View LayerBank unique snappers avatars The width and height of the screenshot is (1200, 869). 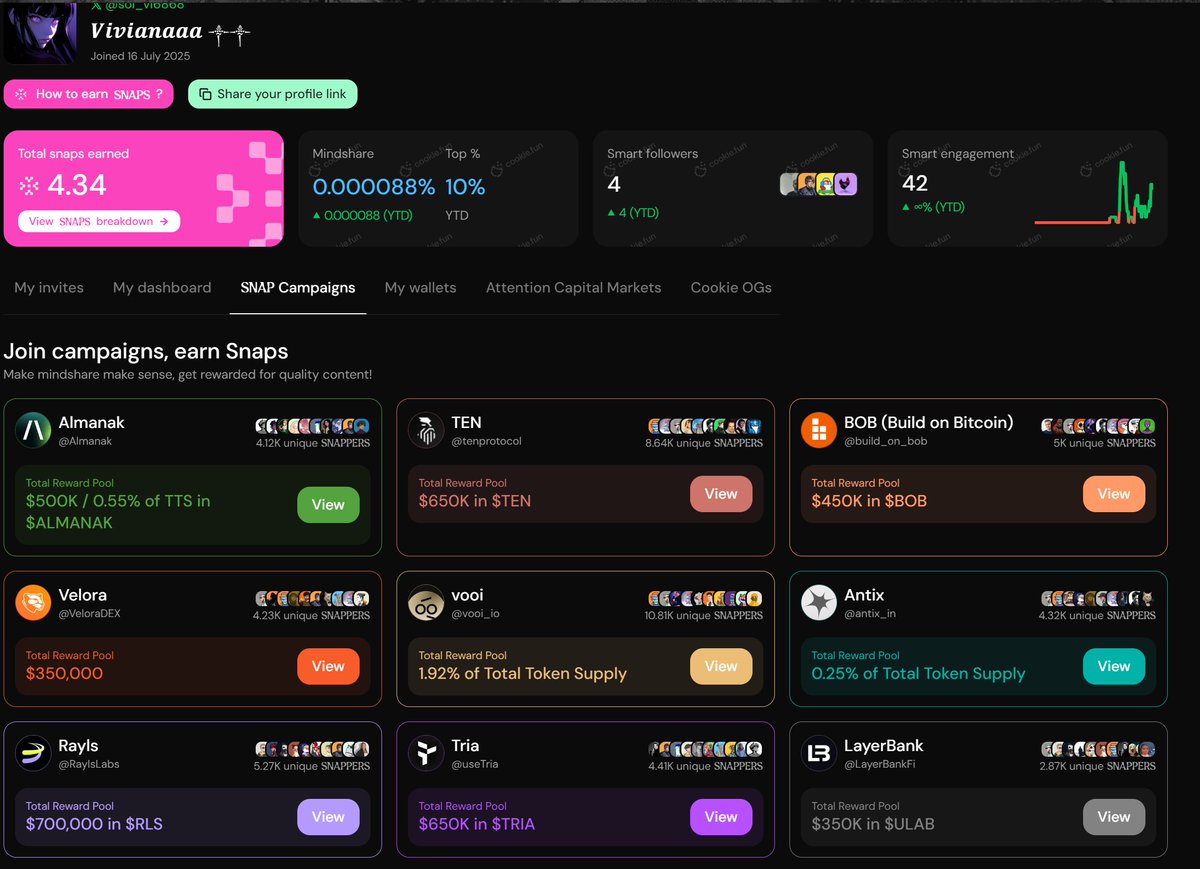(1098, 749)
